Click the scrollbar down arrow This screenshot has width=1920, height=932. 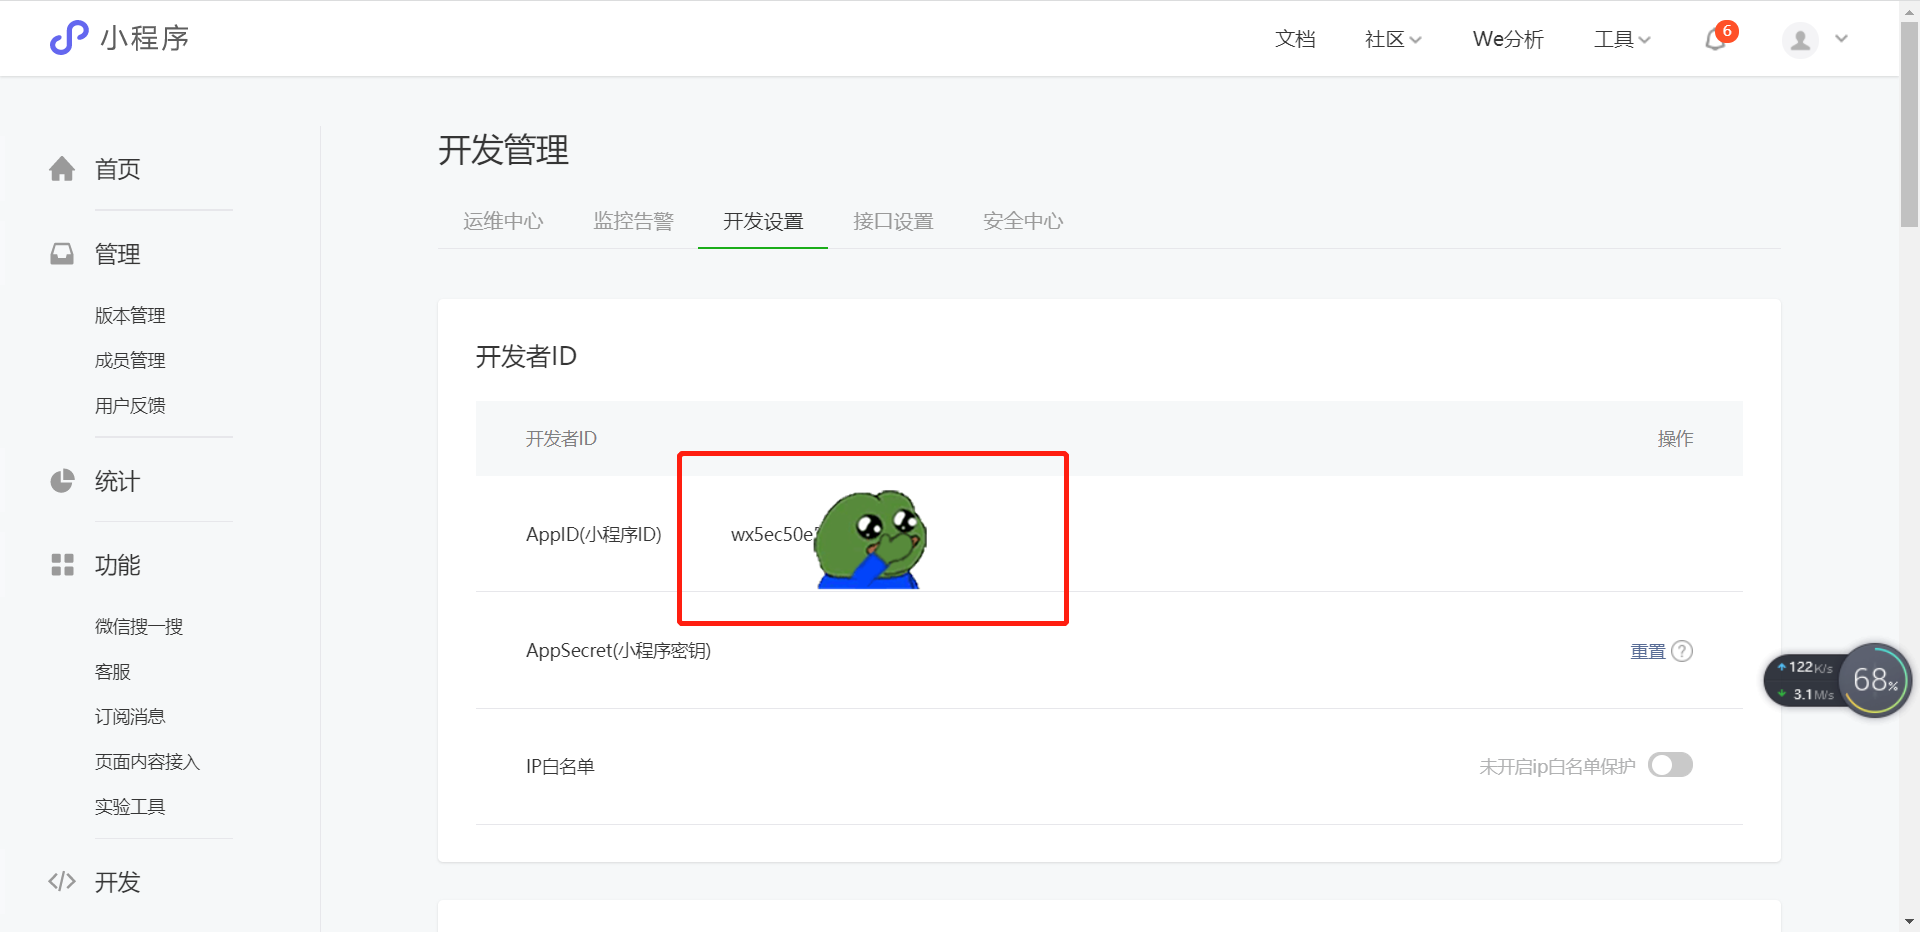click(x=1909, y=921)
